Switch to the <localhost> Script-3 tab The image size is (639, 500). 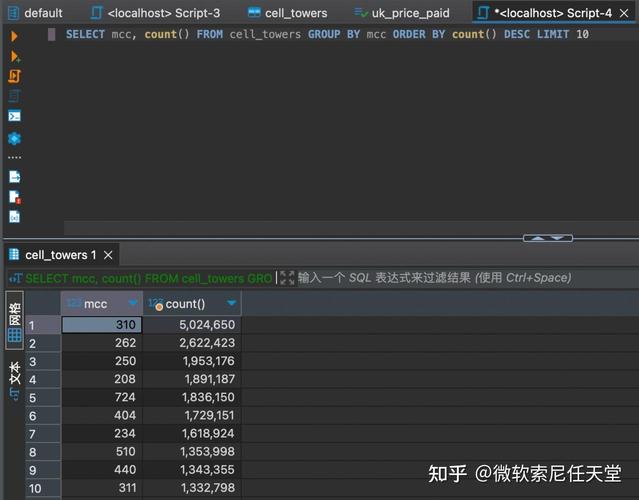(x=156, y=13)
